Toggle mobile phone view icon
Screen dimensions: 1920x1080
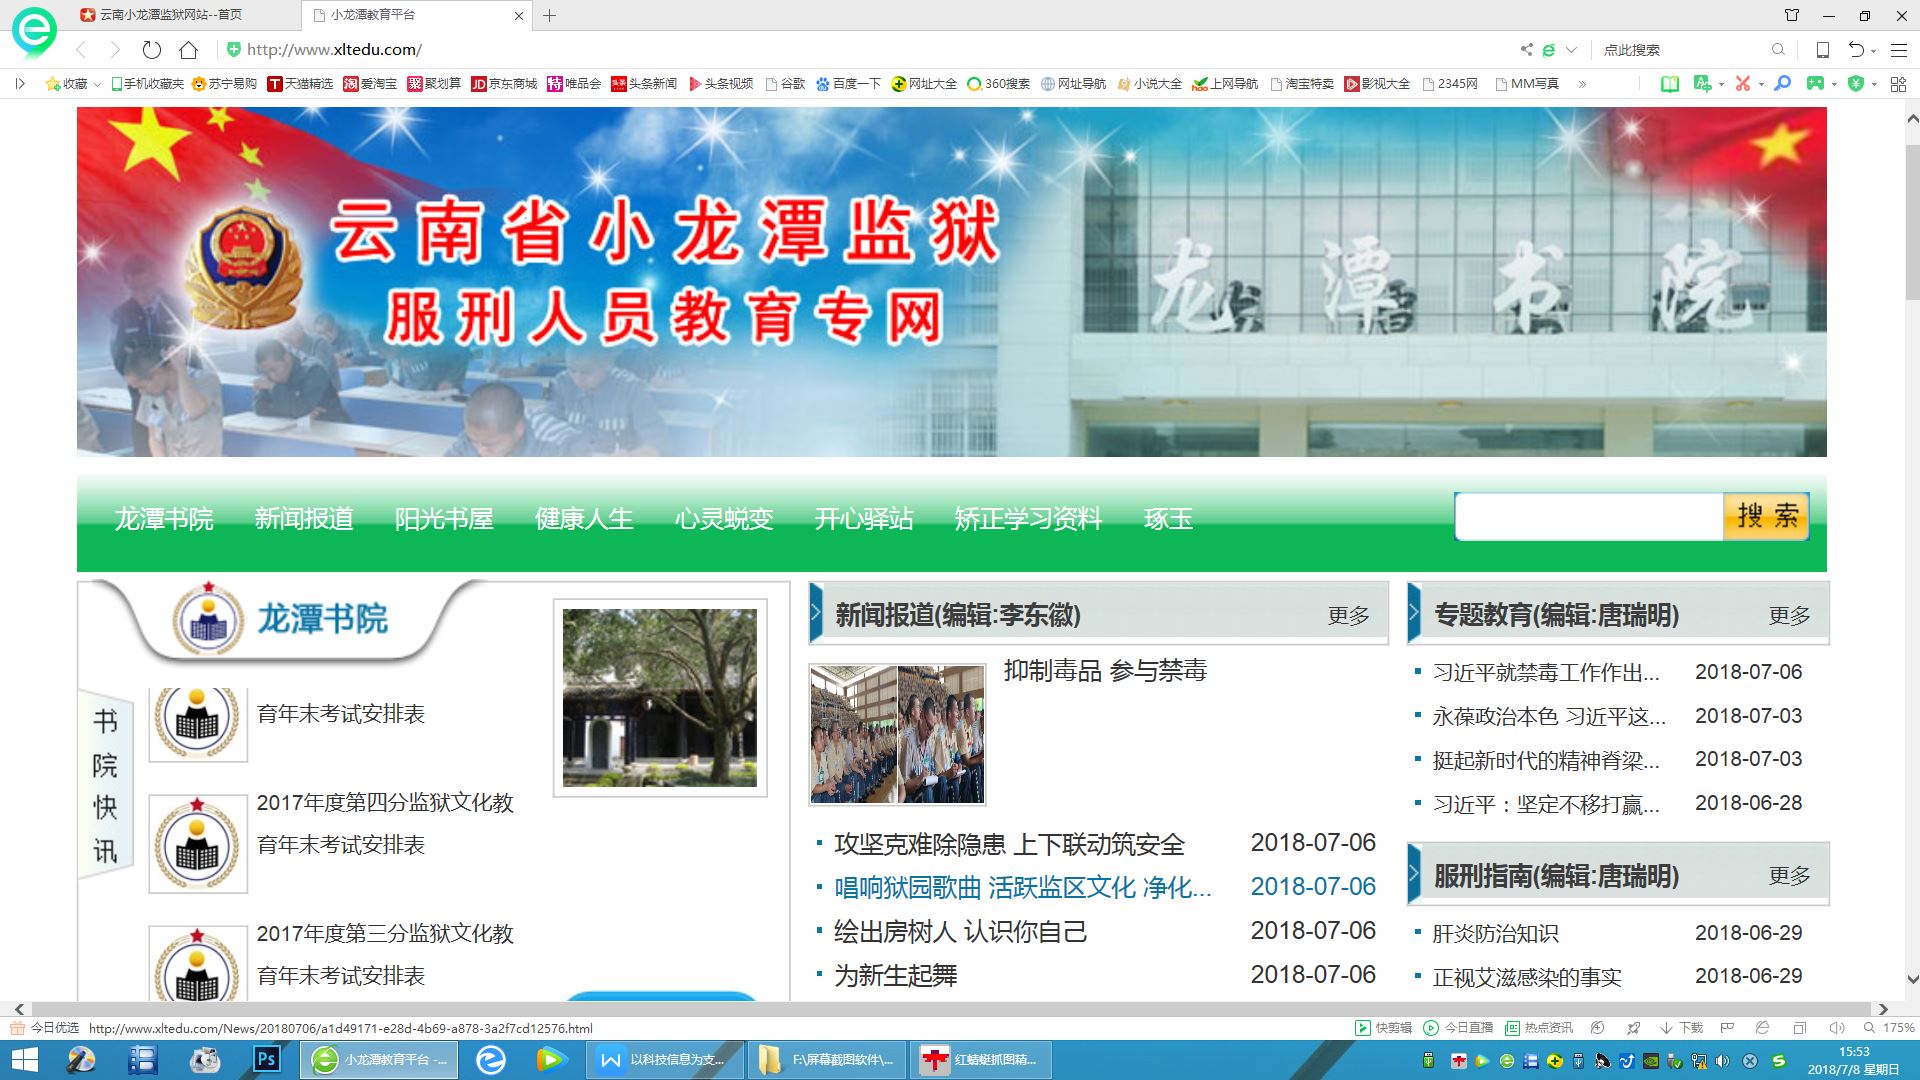(1822, 50)
